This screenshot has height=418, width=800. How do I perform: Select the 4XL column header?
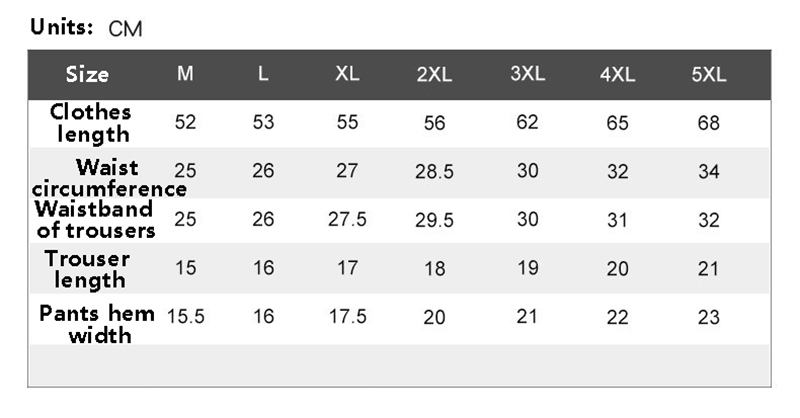pos(617,75)
